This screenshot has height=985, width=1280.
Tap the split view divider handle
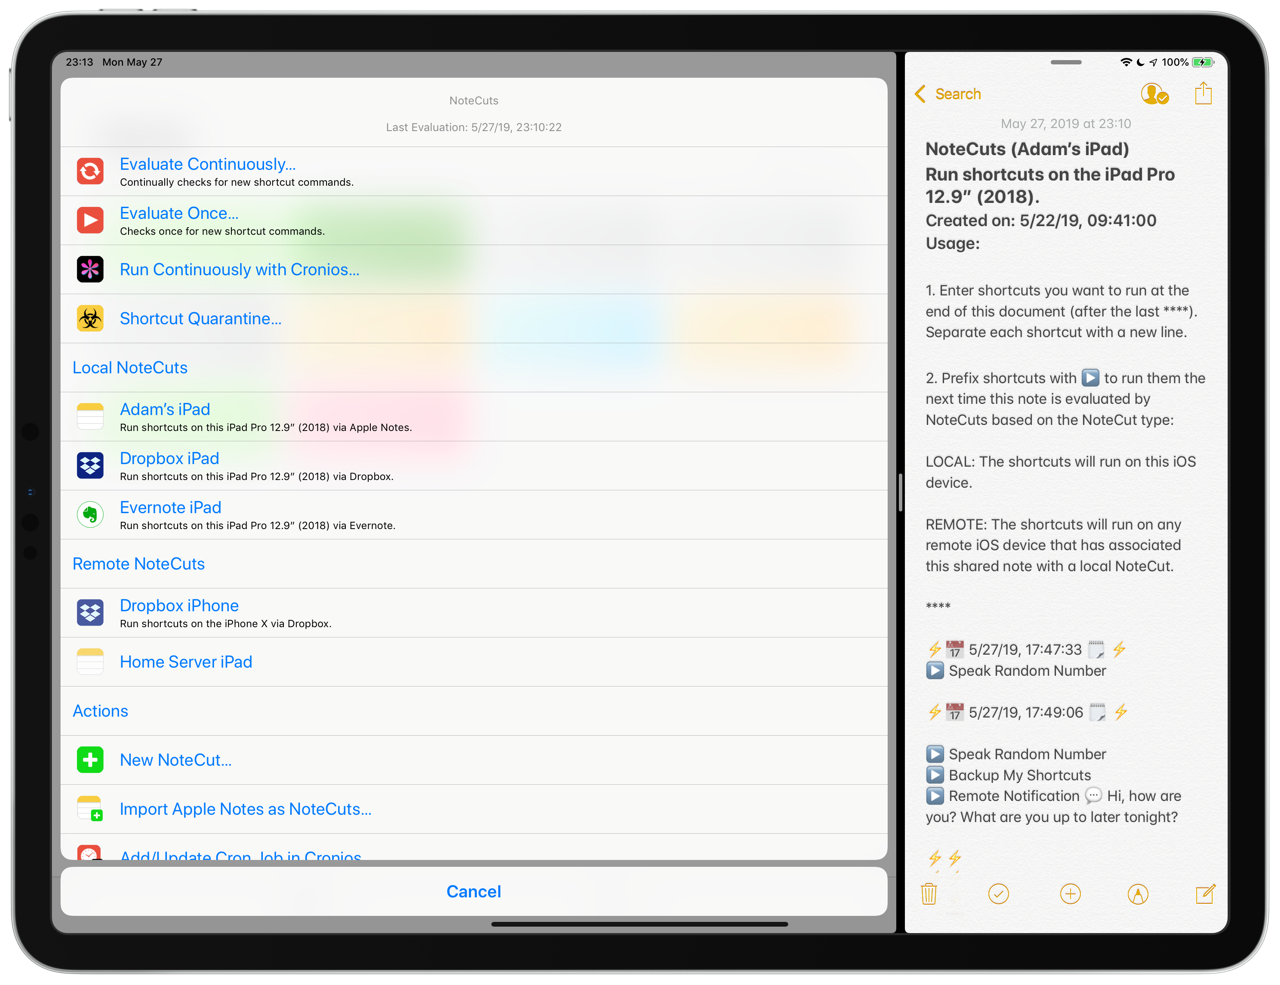pyautogui.click(x=900, y=492)
